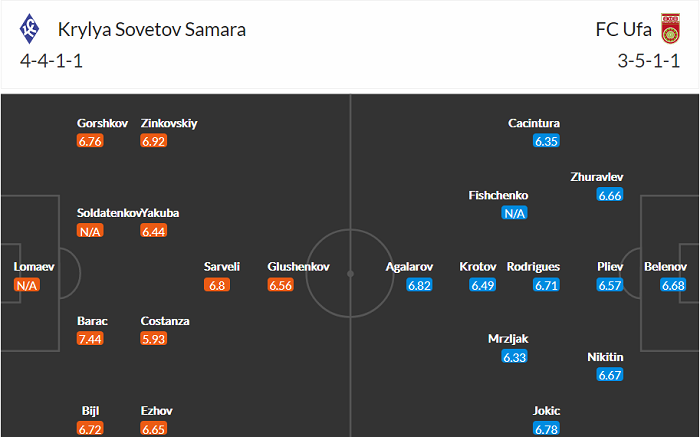Viewport: 700px width, 437px height.
Task: Open Cacintura's player profile
Action: (x=534, y=123)
